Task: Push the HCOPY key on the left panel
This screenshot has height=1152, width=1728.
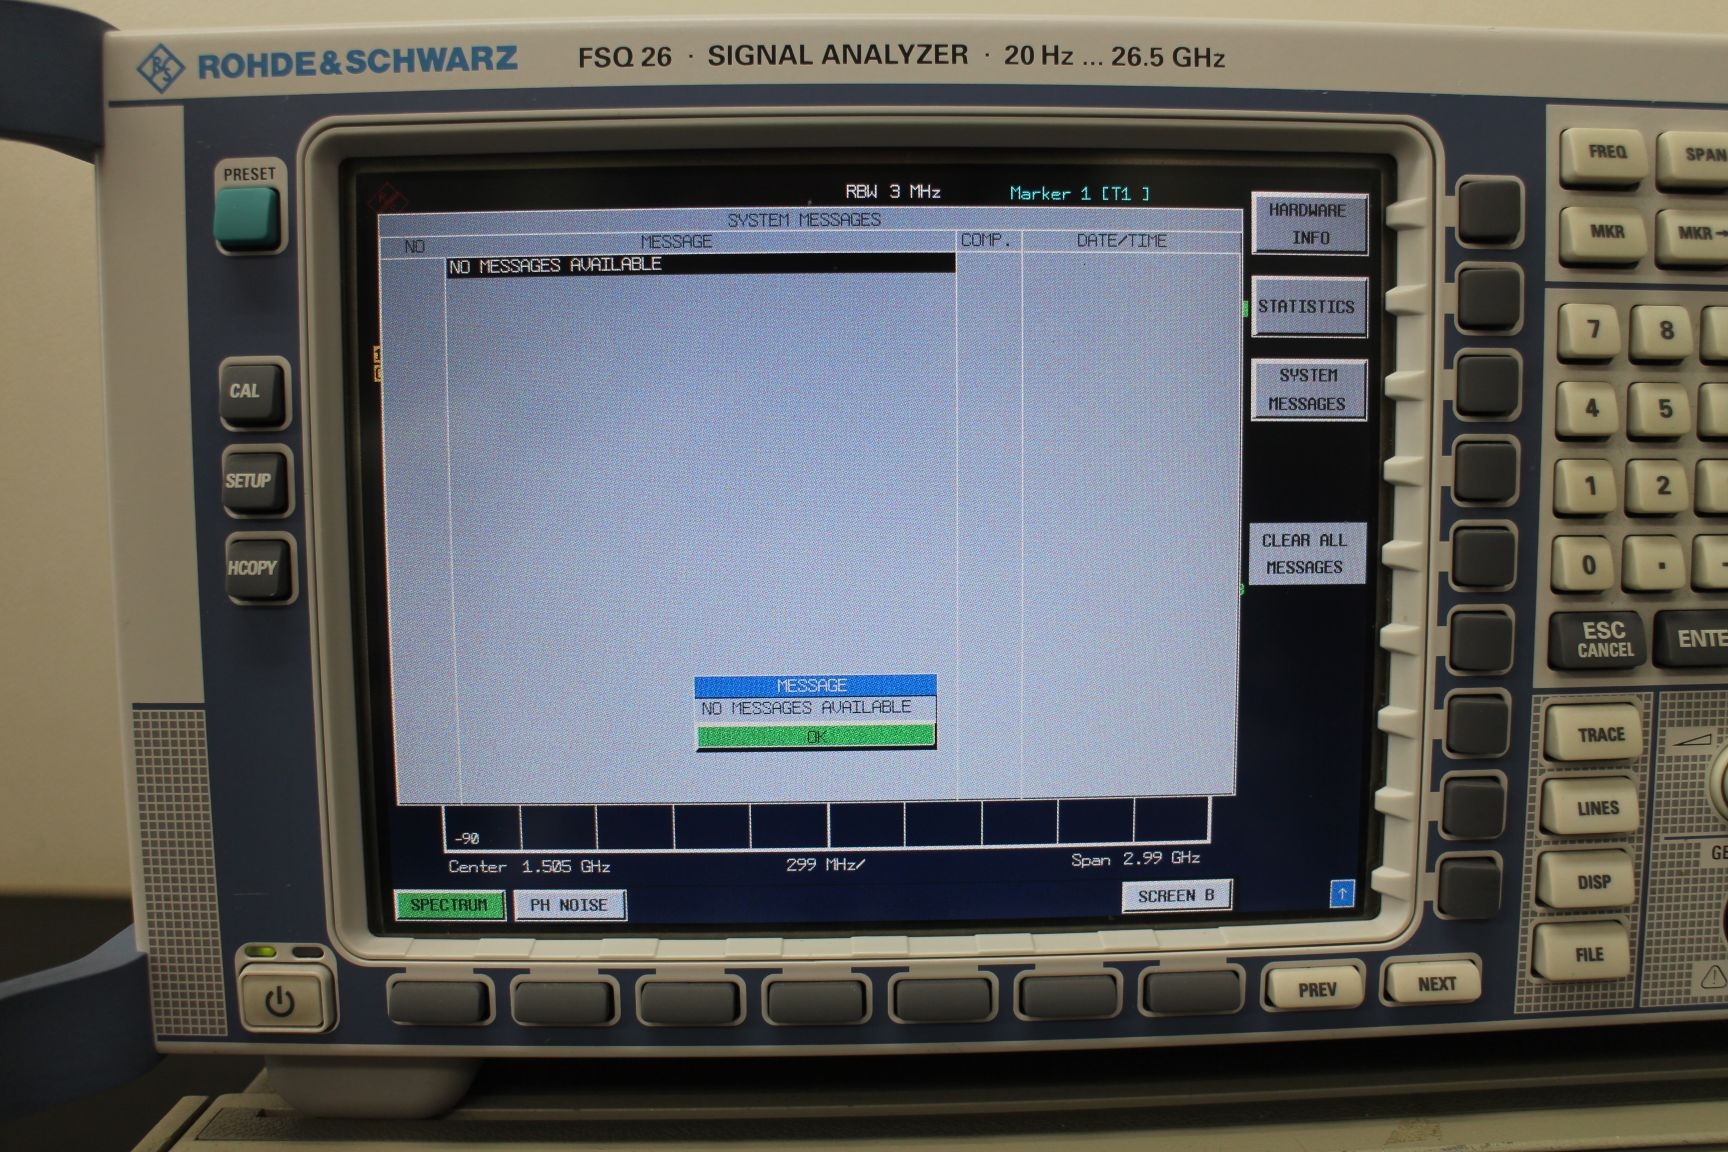Action: pos(259,568)
